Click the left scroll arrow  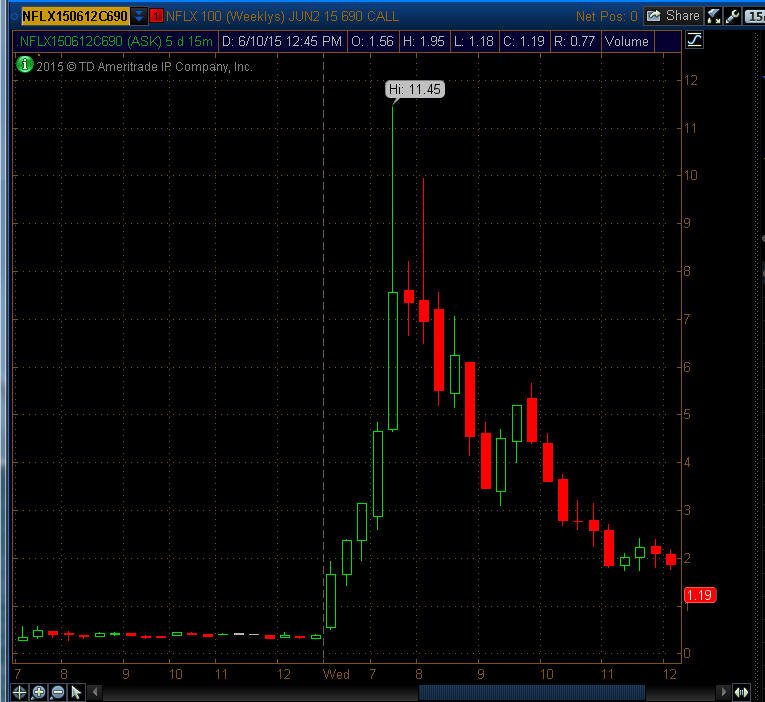pyautogui.click(x=95, y=692)
